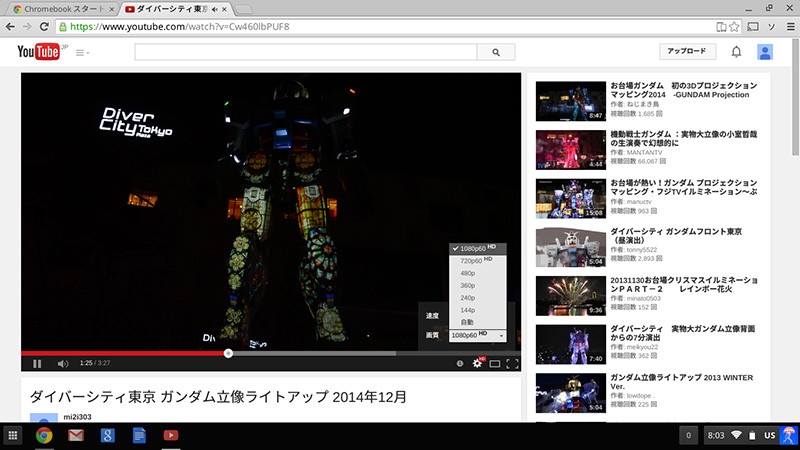Click the 速度 speed setting label
This screenshot has height=450, width=800.
pyautogui.click(x=432, y=315)
